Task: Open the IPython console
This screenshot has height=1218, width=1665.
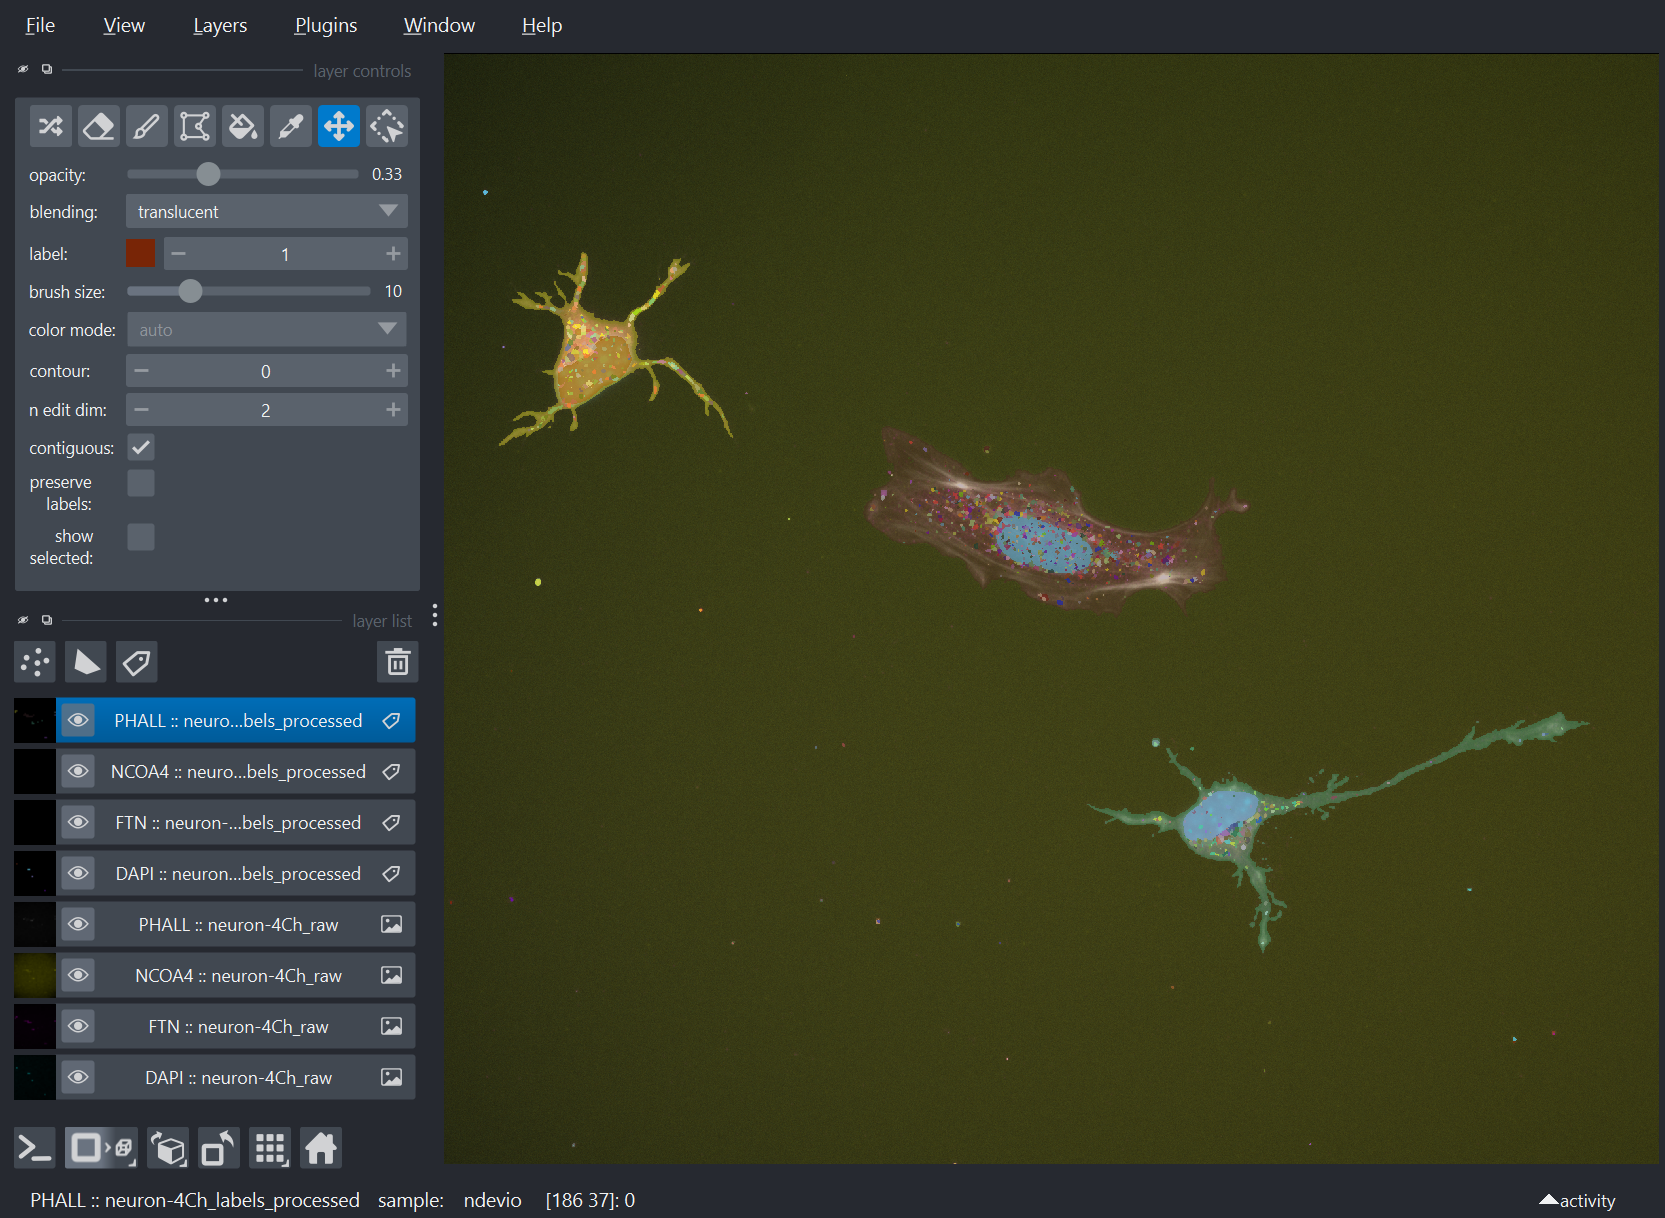Action: pos(33,1148)
